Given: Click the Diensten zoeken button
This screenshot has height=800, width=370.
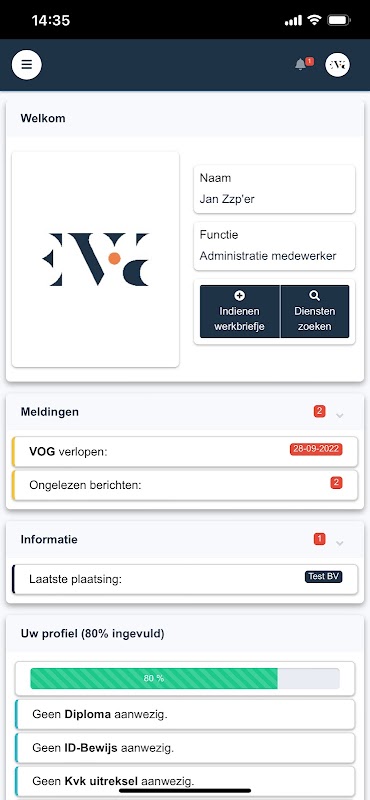Looking at the screenshot, I should 315,311.
